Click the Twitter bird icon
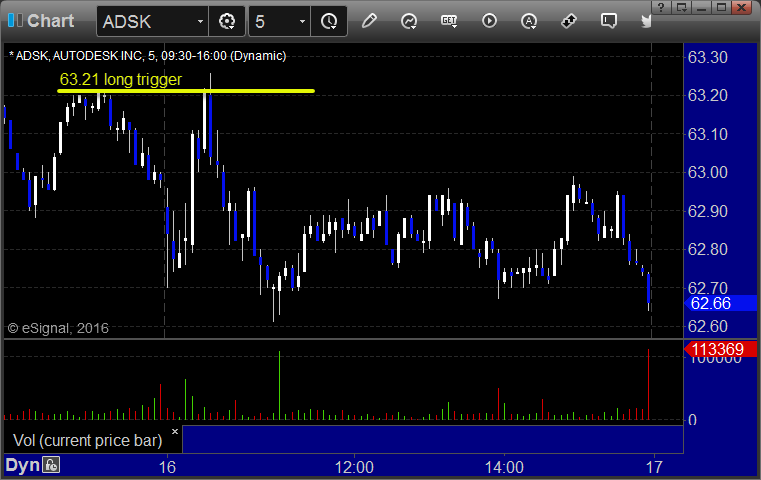This screenshot has width=761, height=480. tap(646, 21)
